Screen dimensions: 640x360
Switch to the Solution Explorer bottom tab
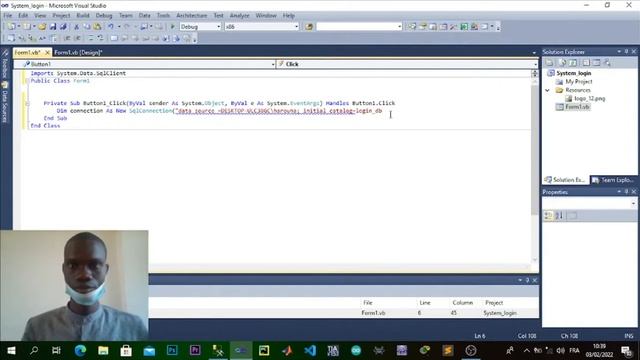(565, 180)
